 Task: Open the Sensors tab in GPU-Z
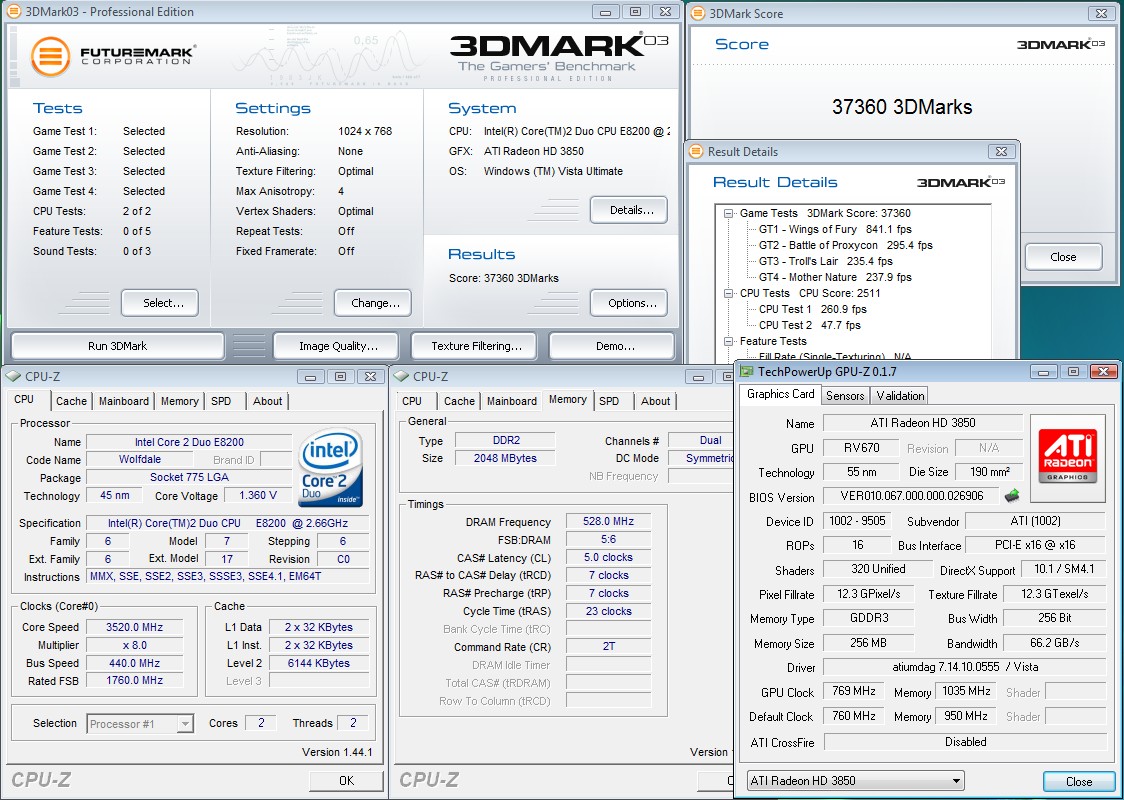pyautogui.click(x=845, y=396)
